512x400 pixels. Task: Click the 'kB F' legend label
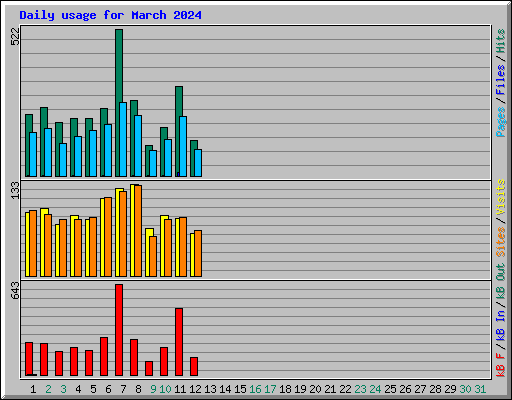[x=501, y=365]
